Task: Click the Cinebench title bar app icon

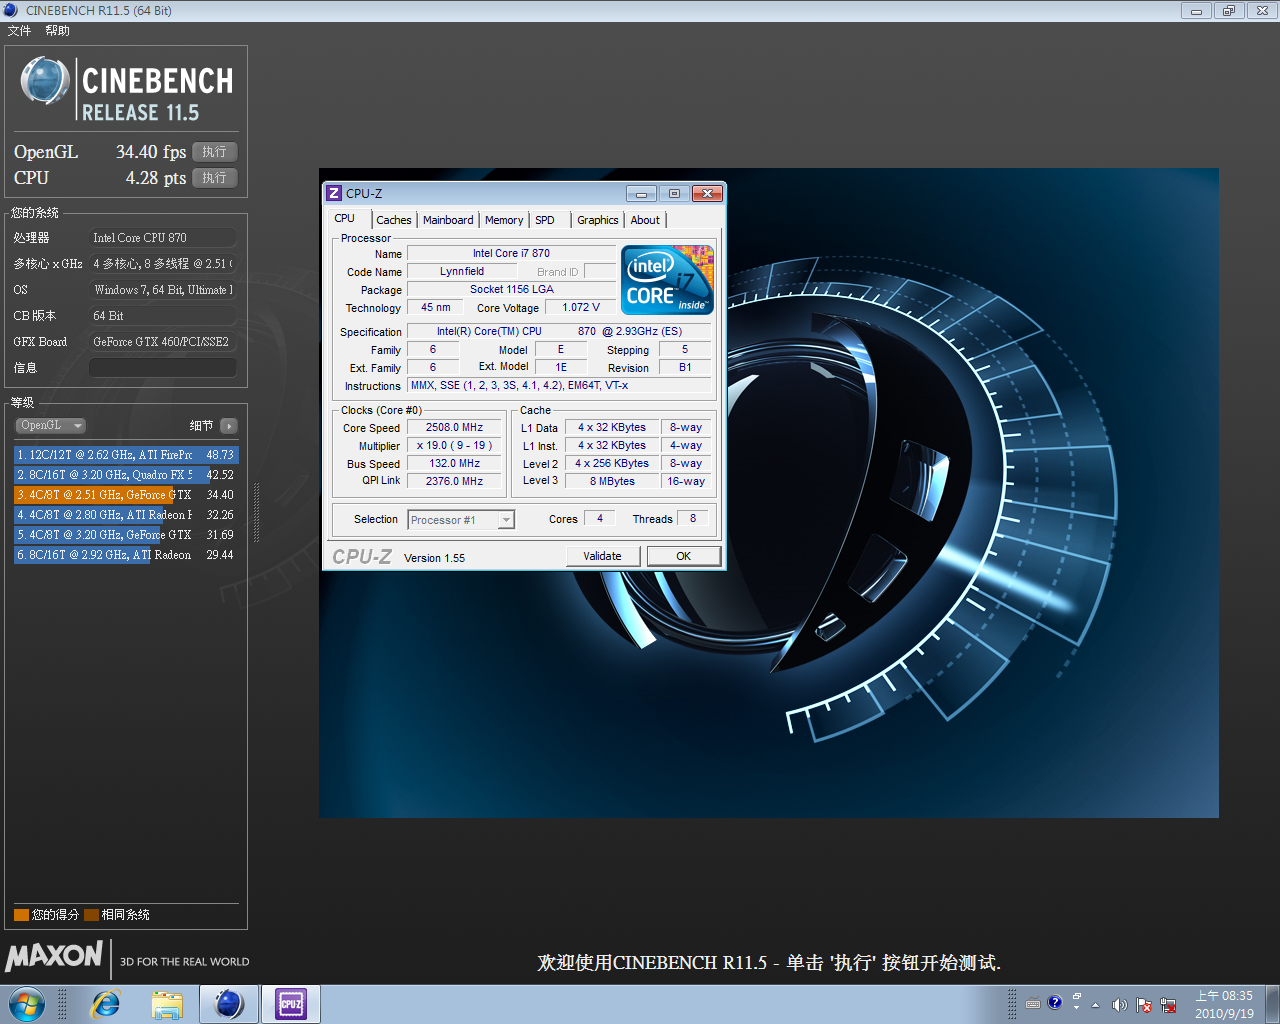Action: [x=11, y=10]
